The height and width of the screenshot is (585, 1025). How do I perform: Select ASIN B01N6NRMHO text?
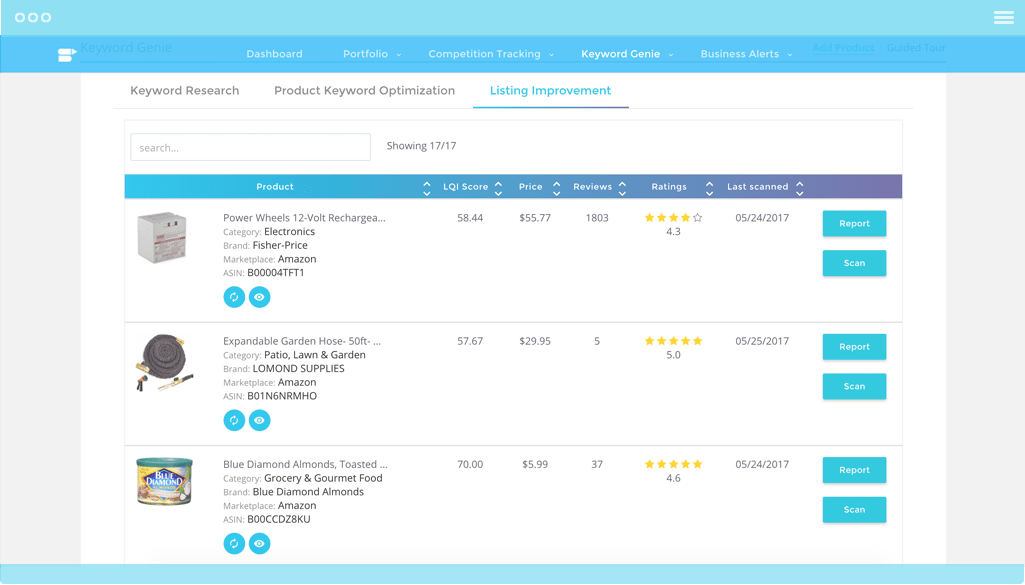[282, 396]
